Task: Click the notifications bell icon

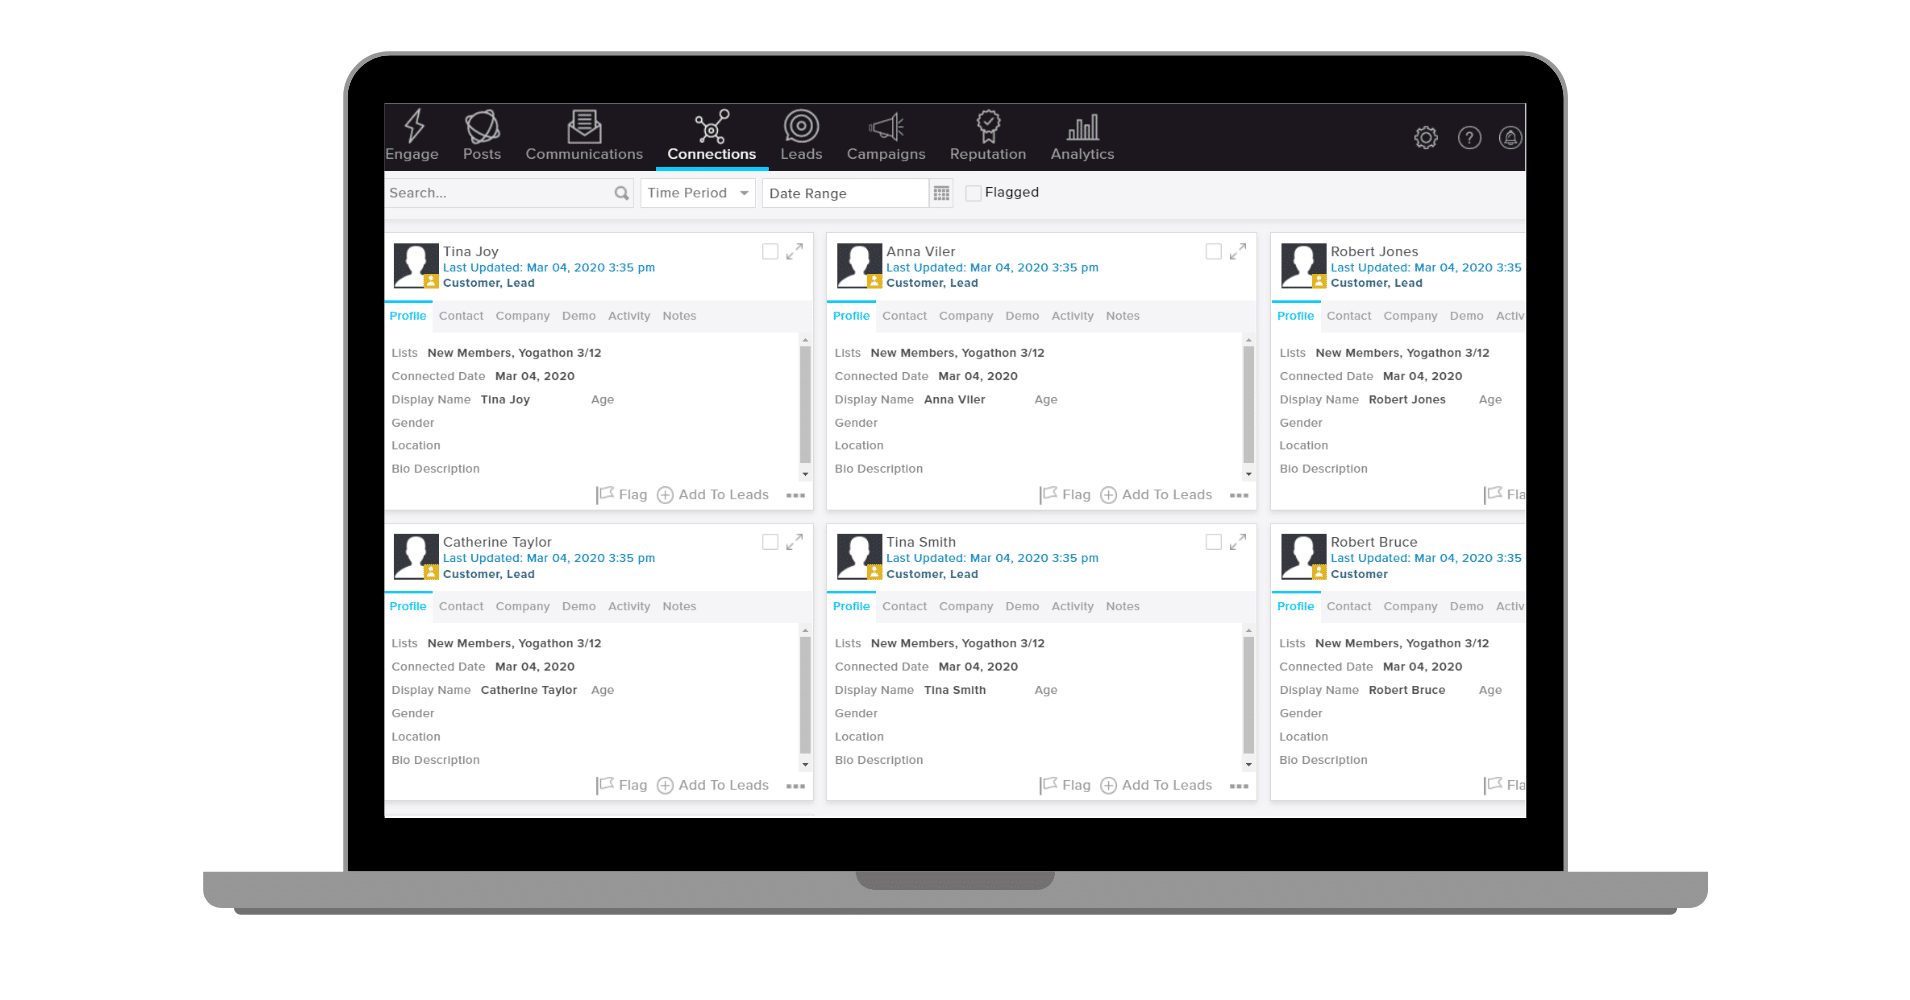Action: 1510,138
